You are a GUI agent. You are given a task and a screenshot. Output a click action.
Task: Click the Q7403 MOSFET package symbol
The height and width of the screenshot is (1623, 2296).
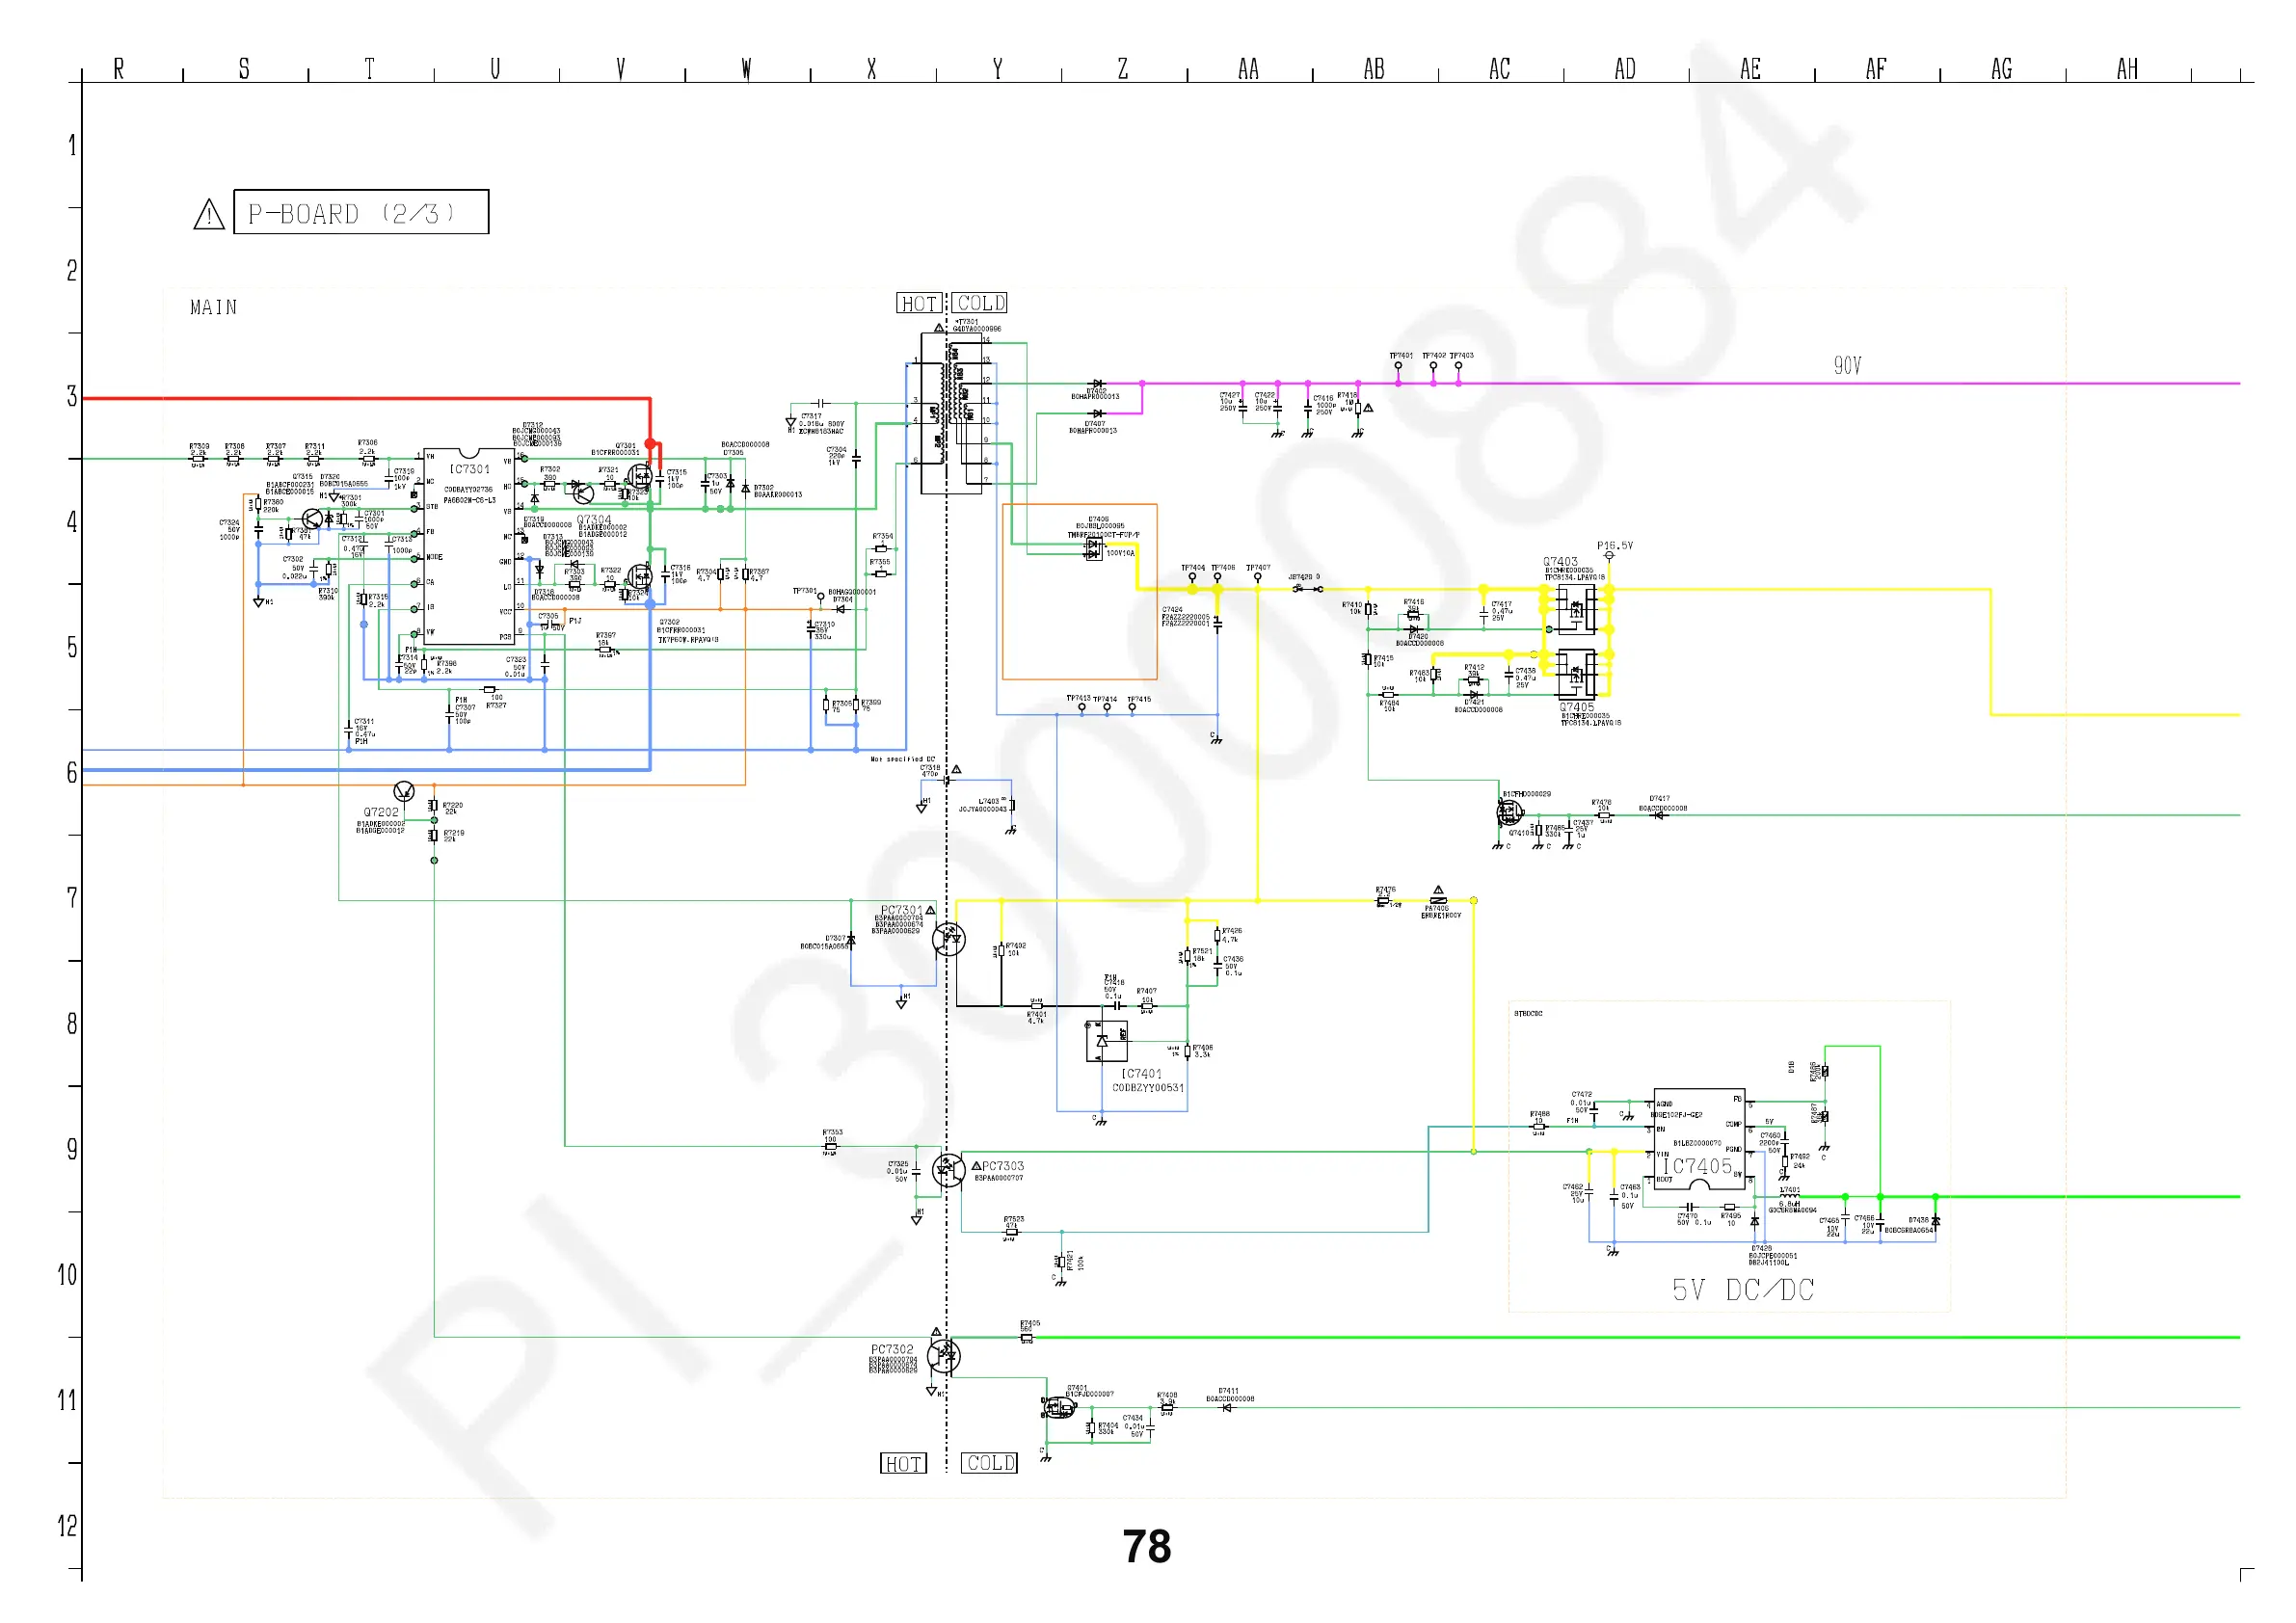coord(1576,608)
